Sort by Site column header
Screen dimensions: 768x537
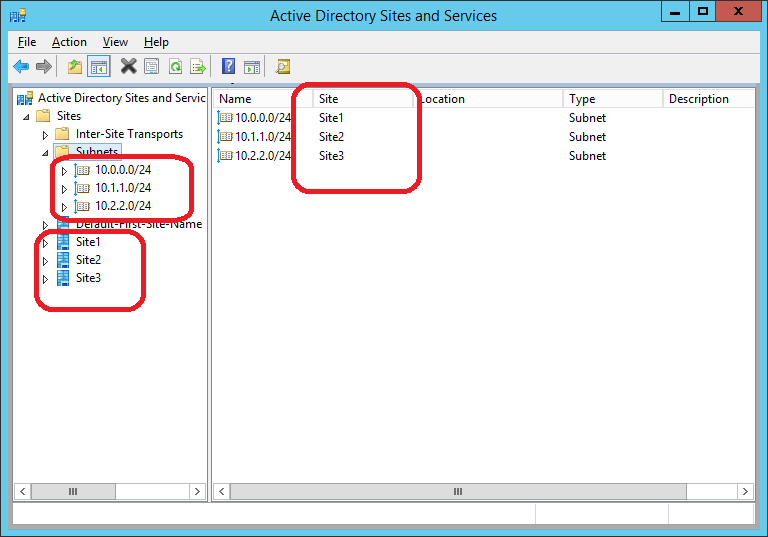363,98
